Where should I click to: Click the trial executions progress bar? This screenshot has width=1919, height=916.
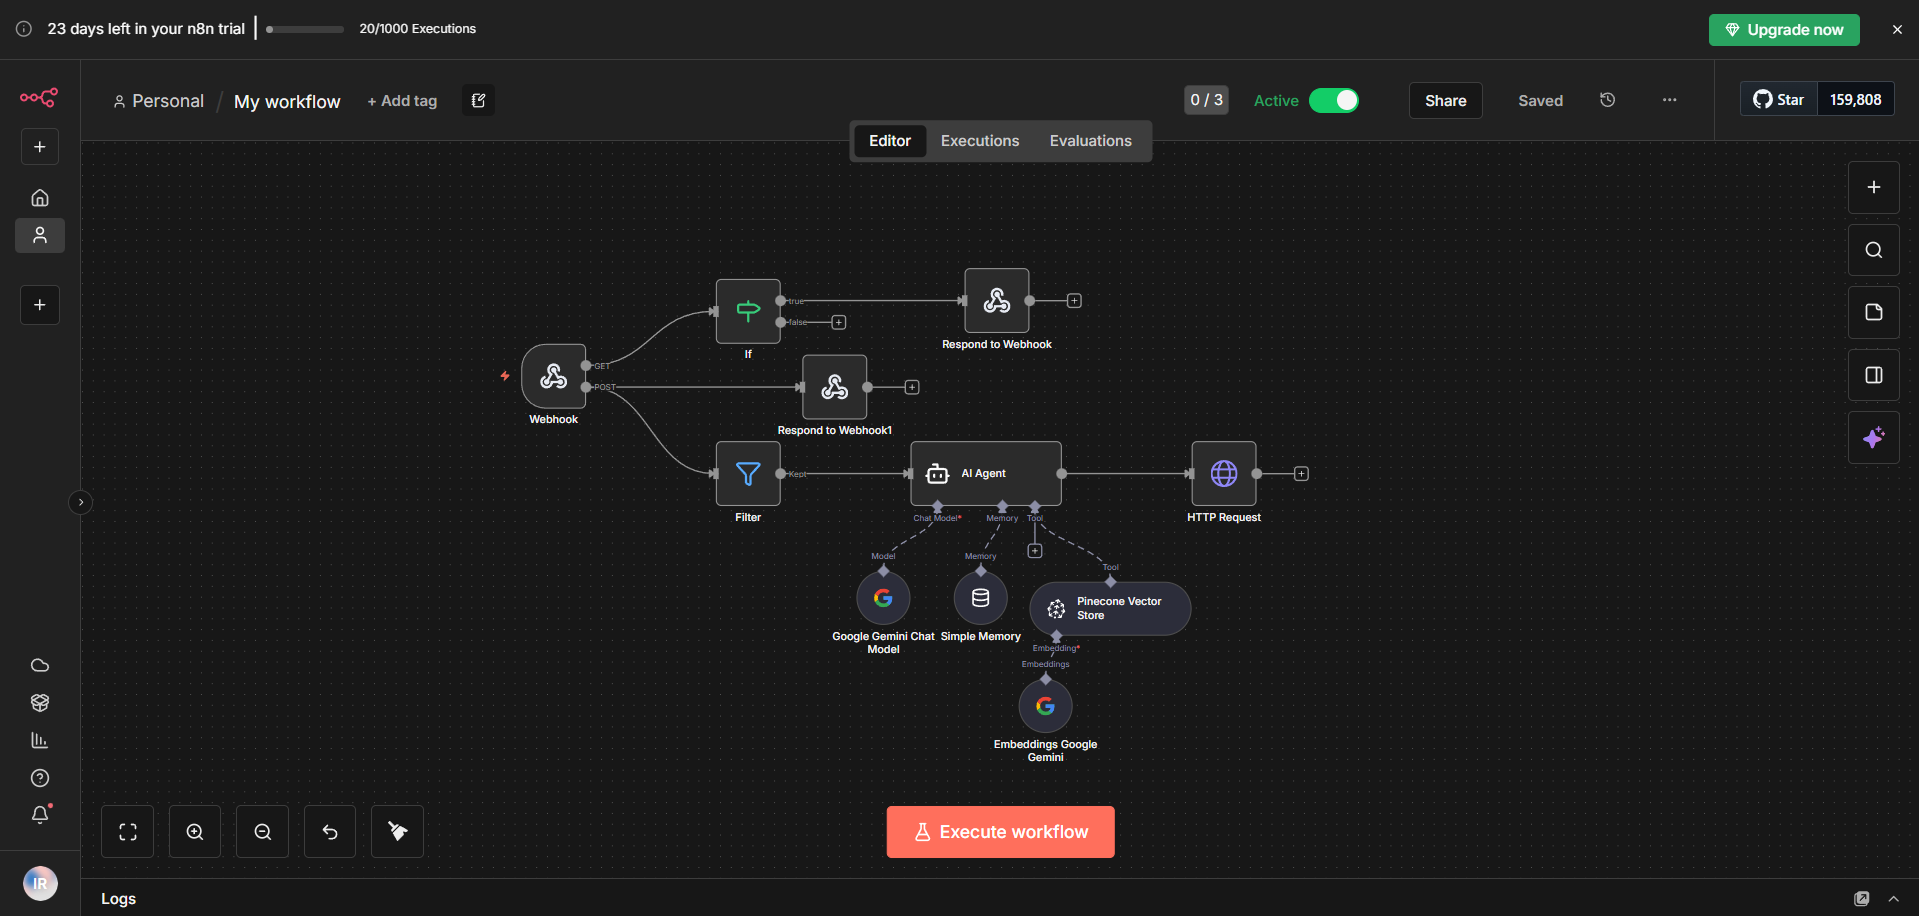[302, 29]
